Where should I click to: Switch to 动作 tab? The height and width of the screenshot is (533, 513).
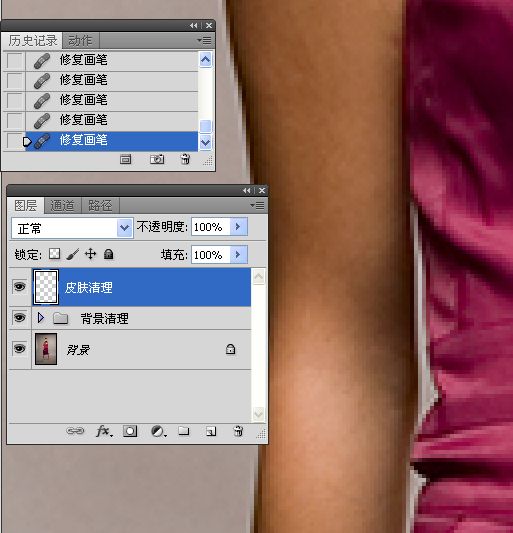[x=80, y=40]
